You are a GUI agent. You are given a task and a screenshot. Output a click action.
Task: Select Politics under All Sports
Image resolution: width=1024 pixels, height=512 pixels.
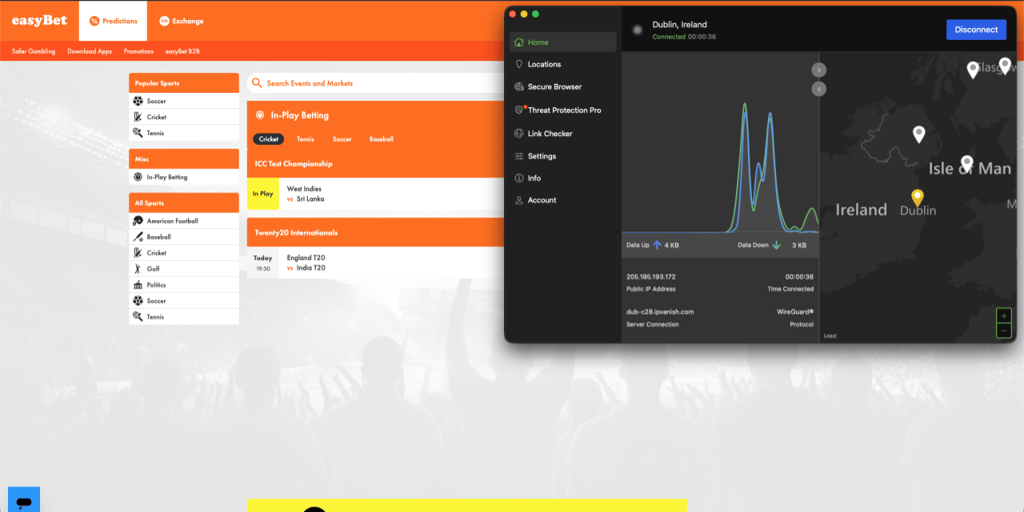click(x=184, y=285)
